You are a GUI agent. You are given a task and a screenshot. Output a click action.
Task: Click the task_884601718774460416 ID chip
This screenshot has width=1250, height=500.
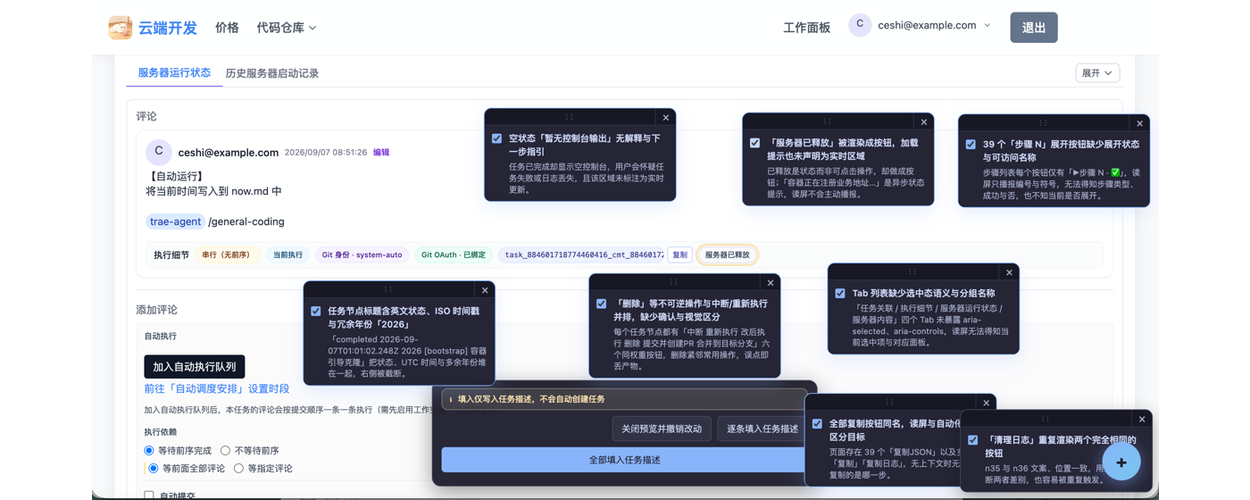point(583,255)
